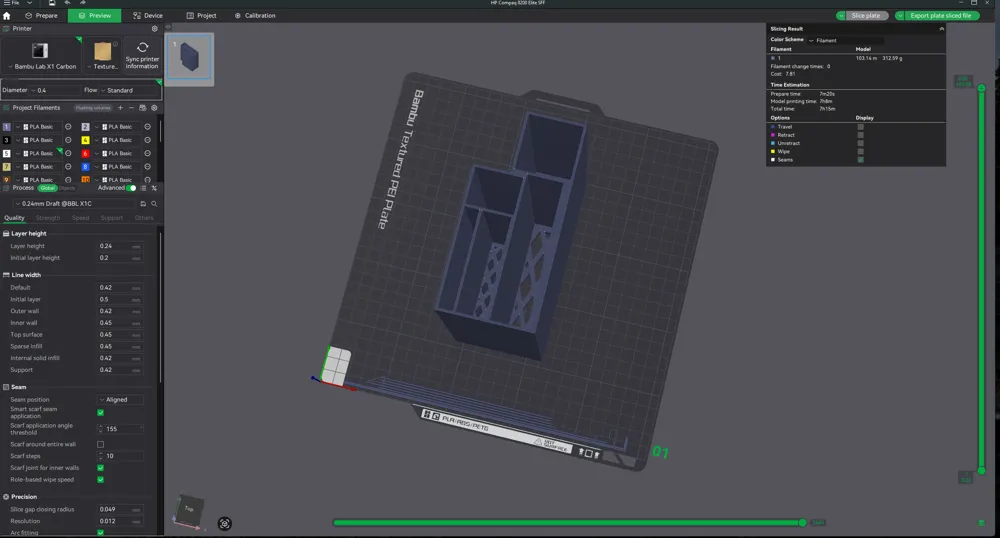
Task: Search process settings with magnifier icon
Action: (x=154, y=204)
